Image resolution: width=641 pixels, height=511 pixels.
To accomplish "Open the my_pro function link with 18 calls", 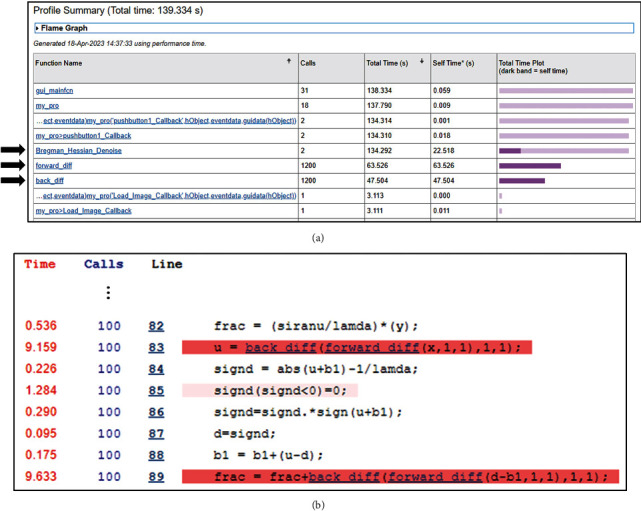I will (x=46, y=105).
